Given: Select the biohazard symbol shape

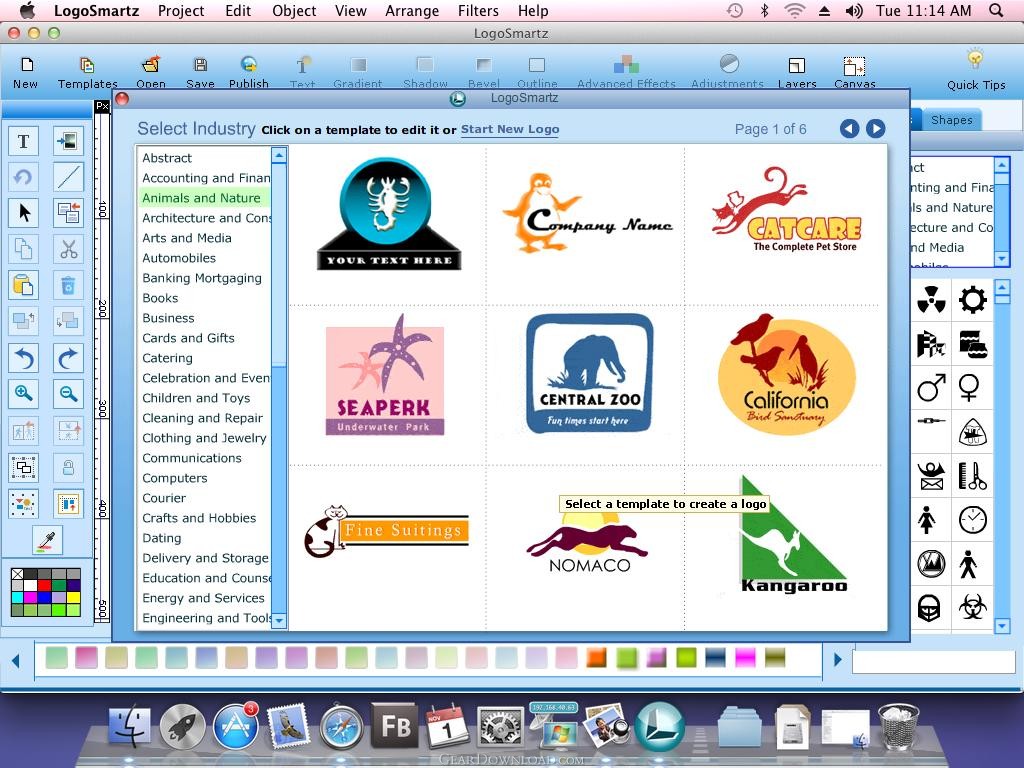Looking at the screenshot, I should pos(972,607).
